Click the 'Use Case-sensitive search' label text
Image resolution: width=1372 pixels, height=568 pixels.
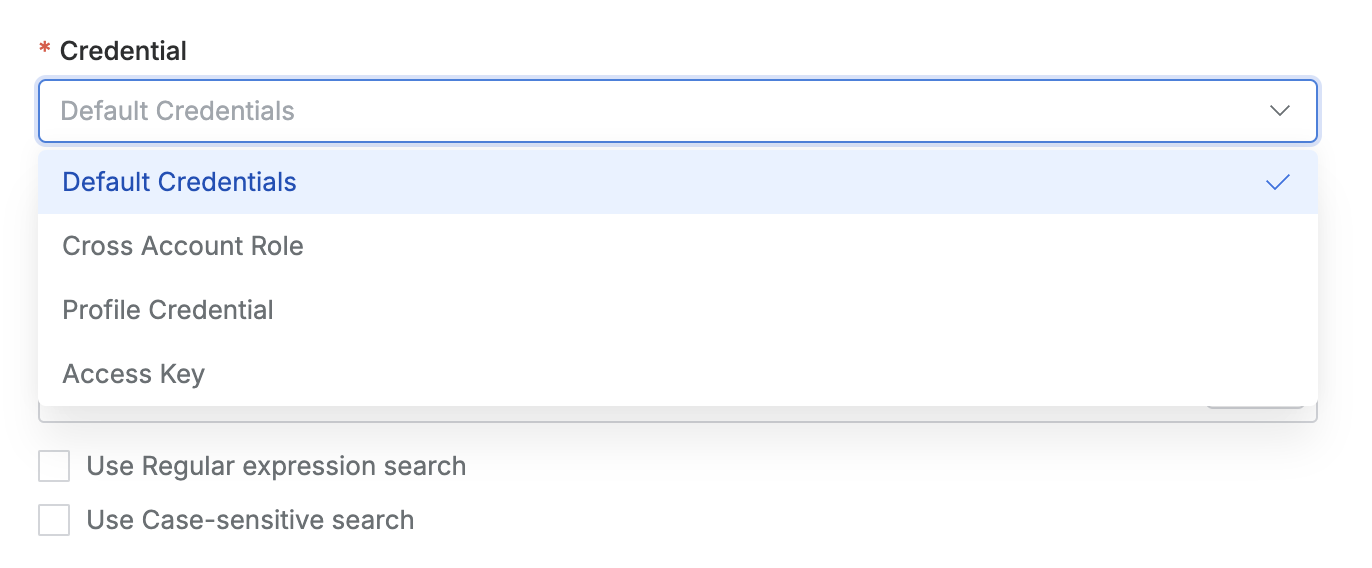250,520
